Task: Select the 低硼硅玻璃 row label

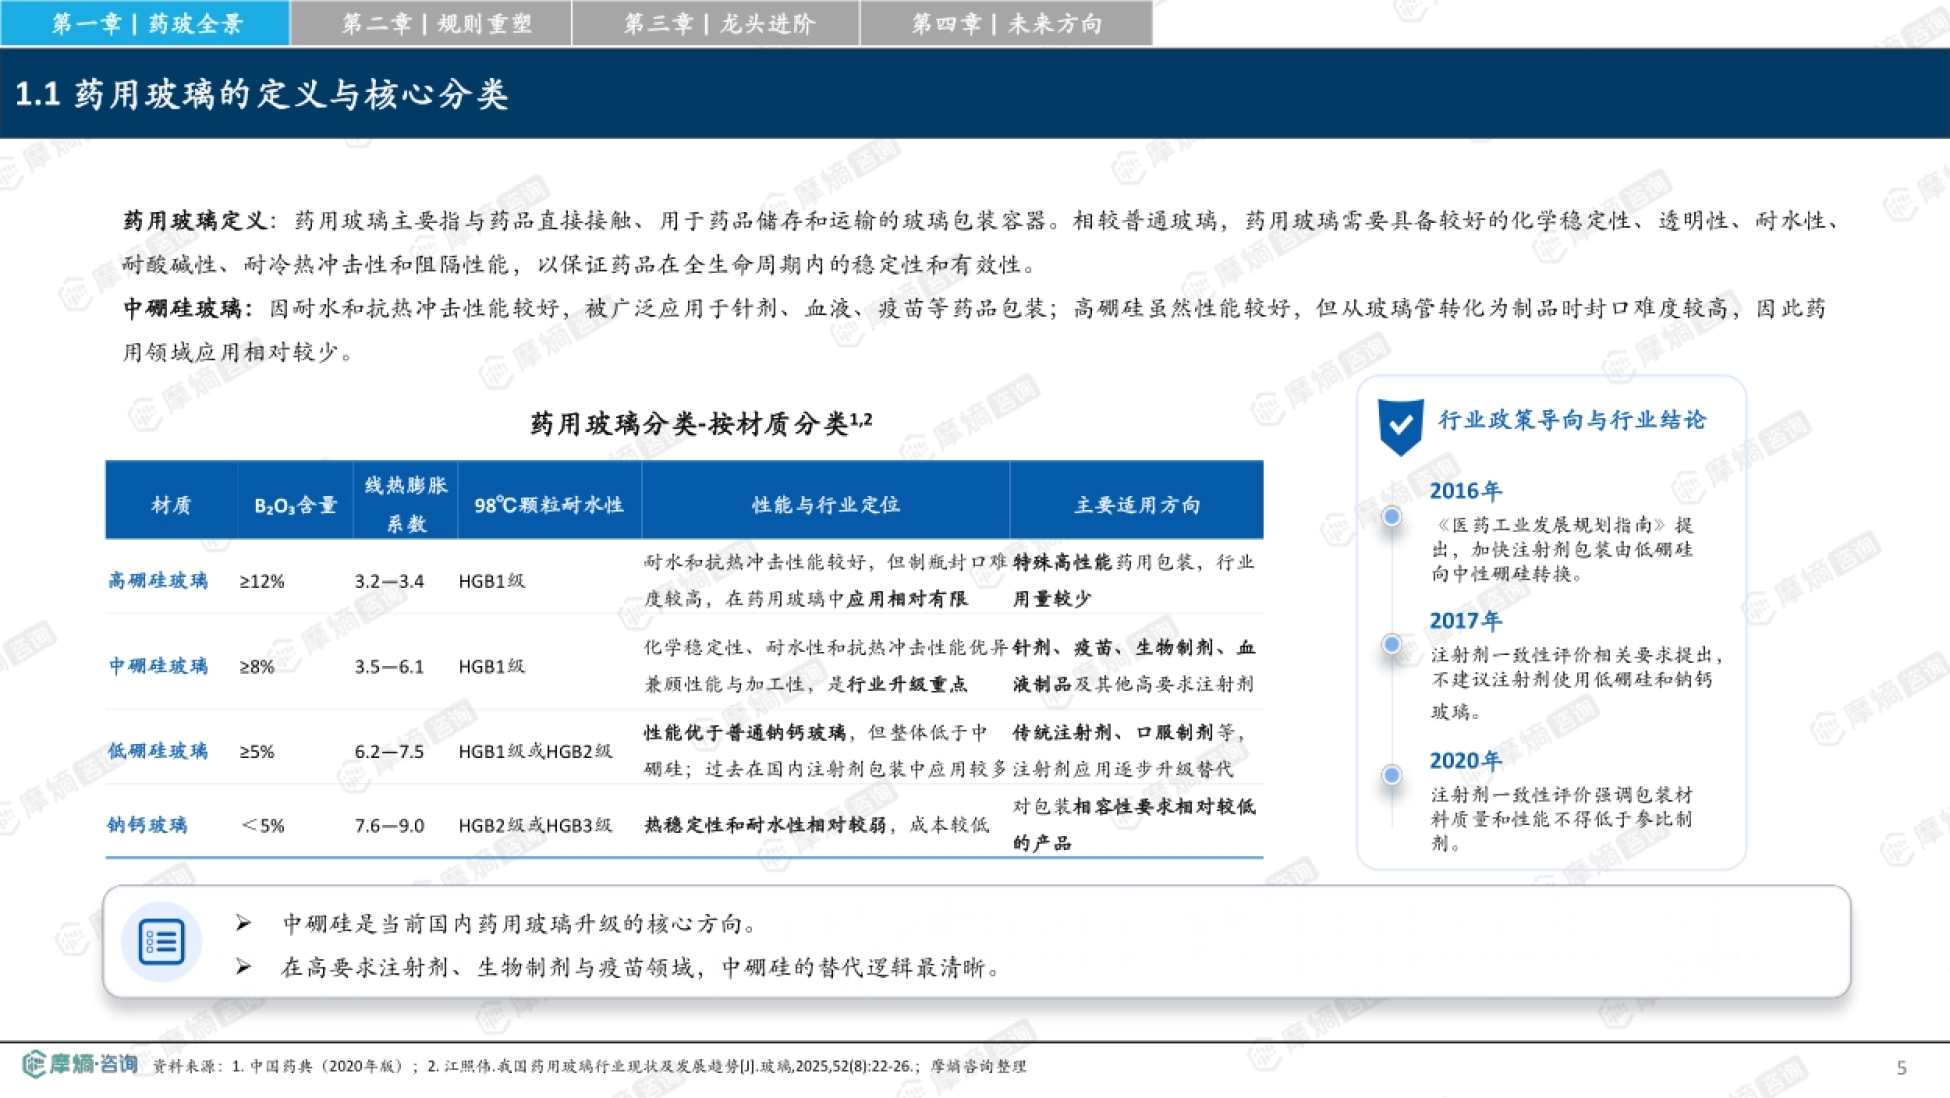Action: (158, 751)
